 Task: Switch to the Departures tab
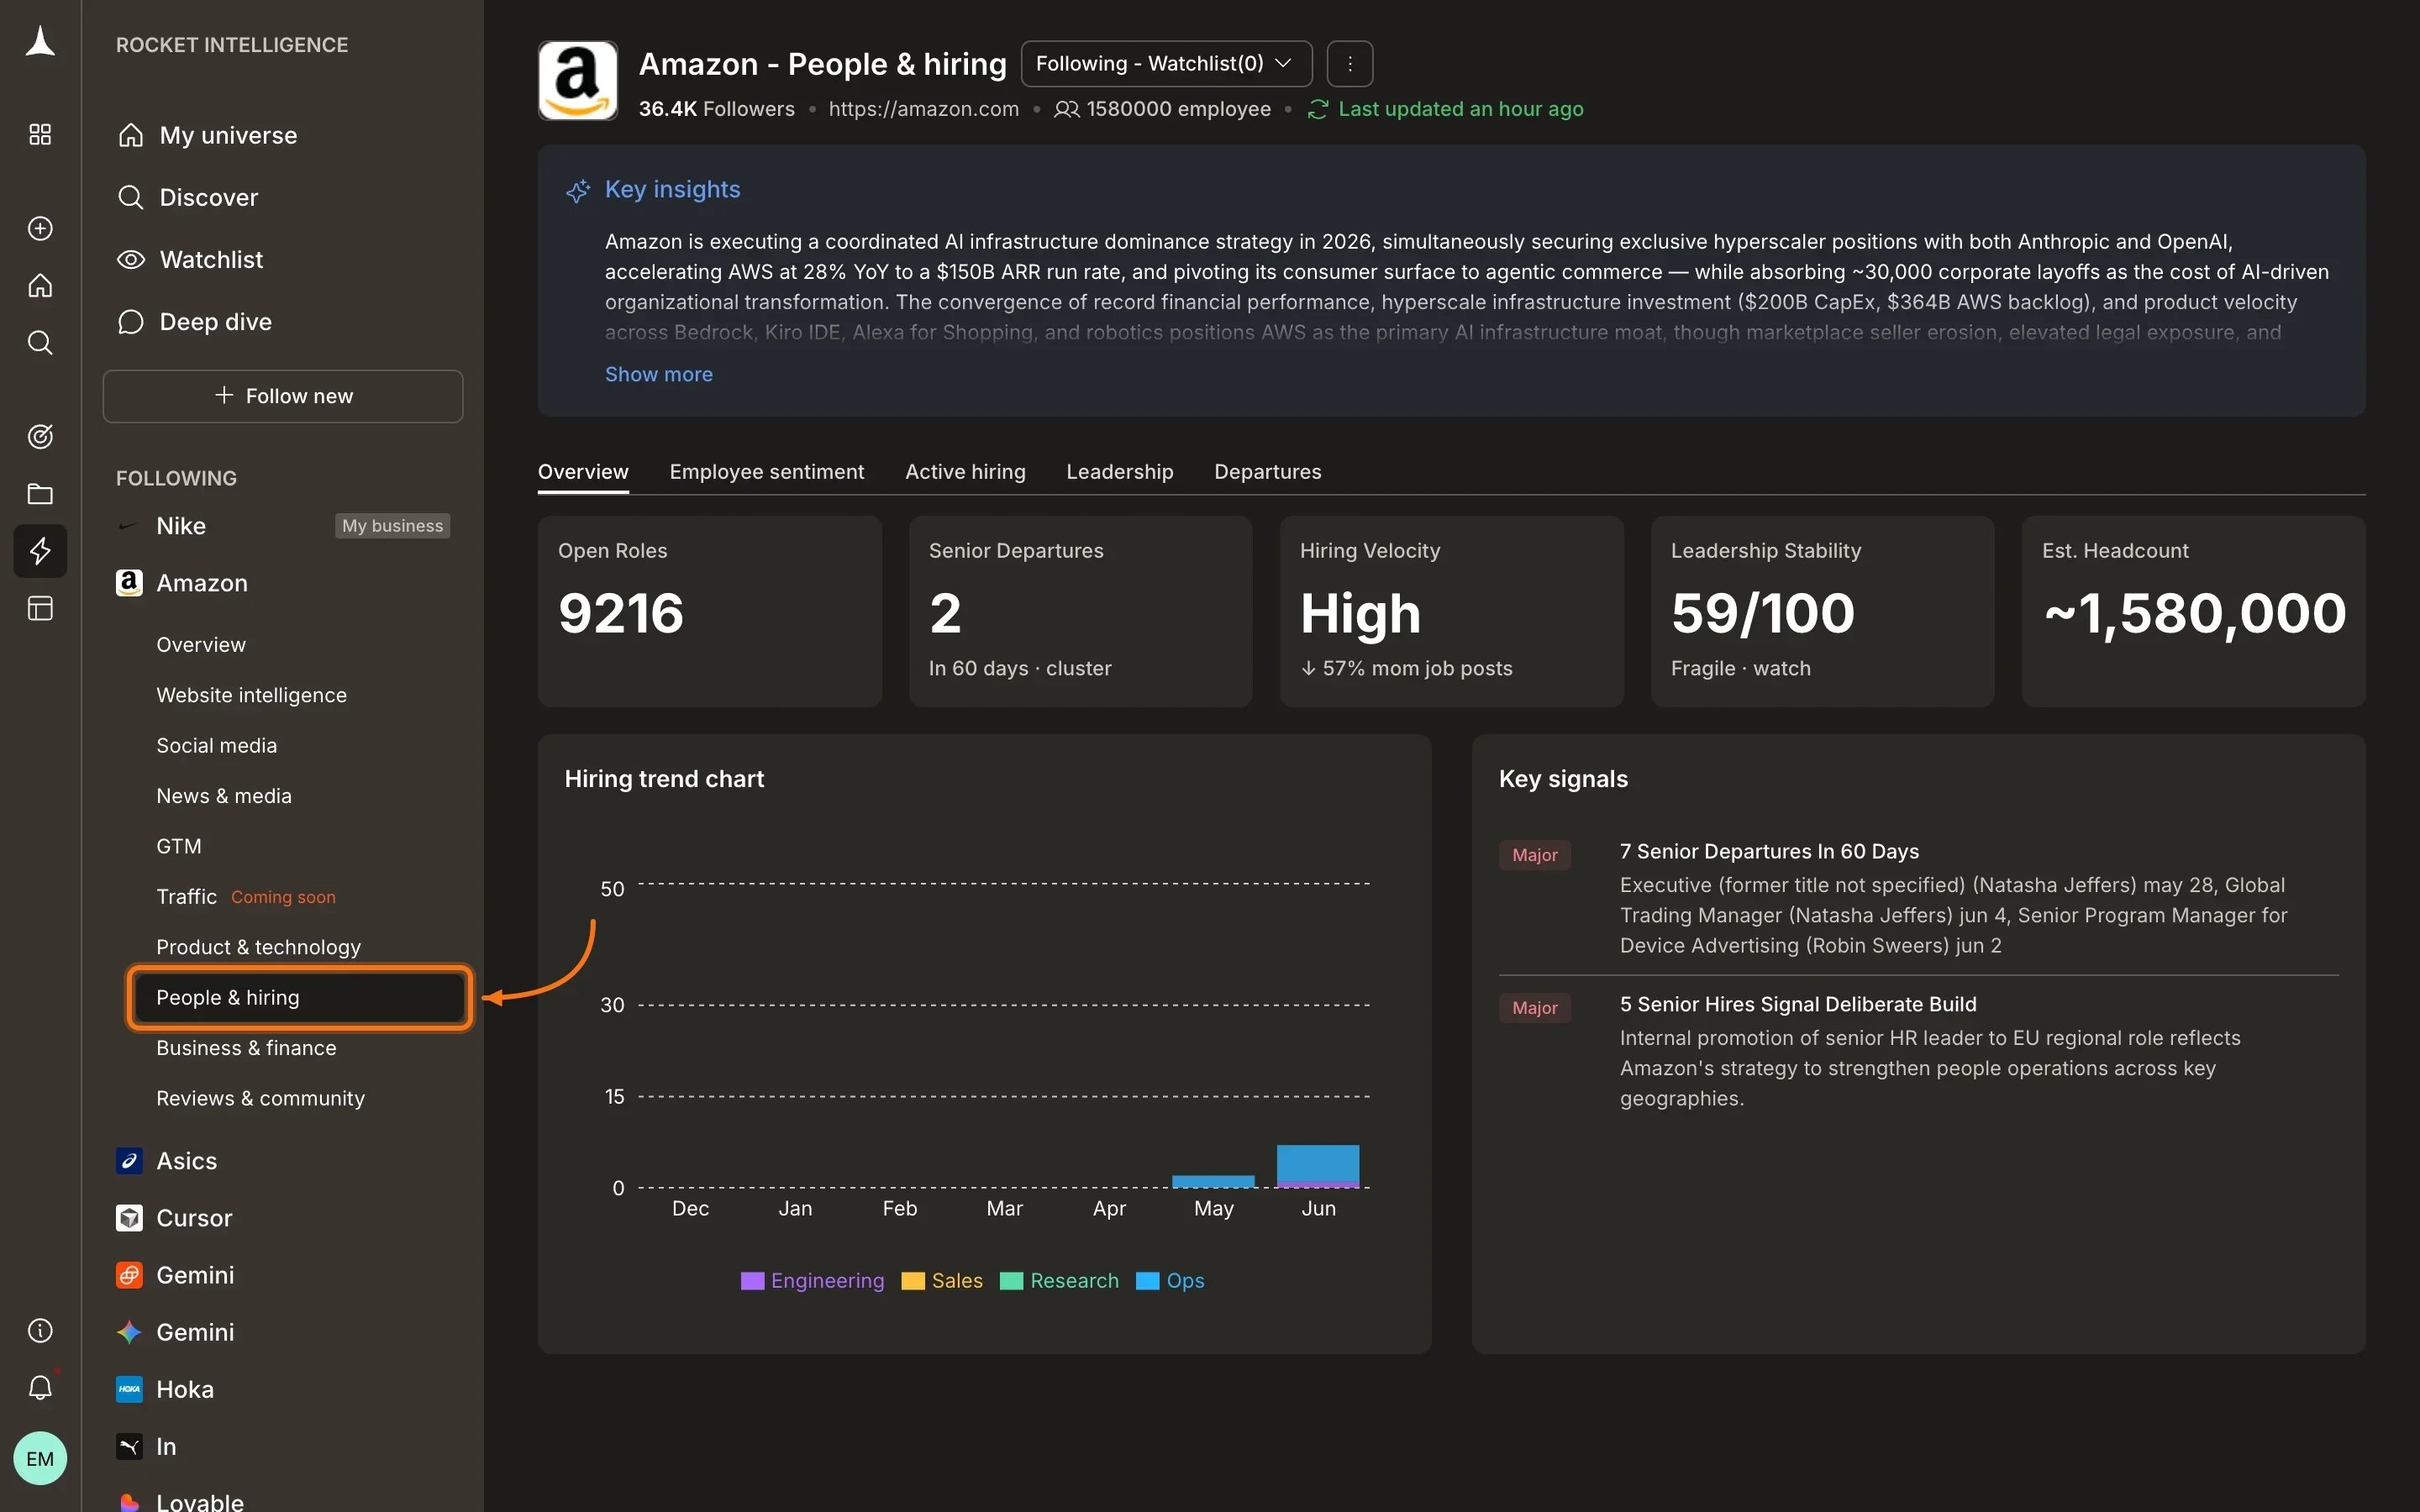coord(1268,472)
